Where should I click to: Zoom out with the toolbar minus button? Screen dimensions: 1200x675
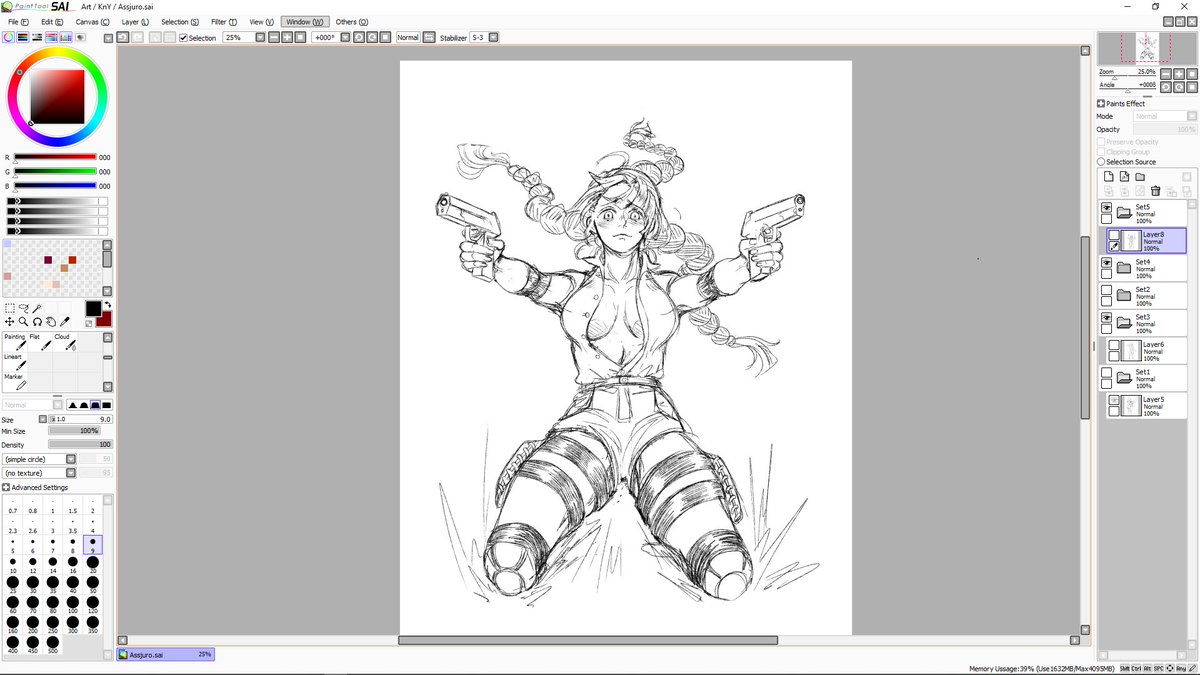[273, 37]
